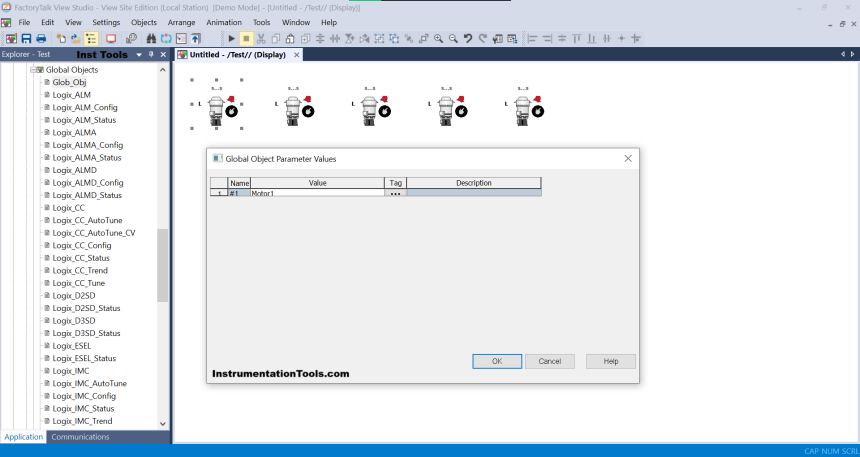Collapse the Global Objects tree node
Viewport: 860px width, 457px height.
(33, 70)
